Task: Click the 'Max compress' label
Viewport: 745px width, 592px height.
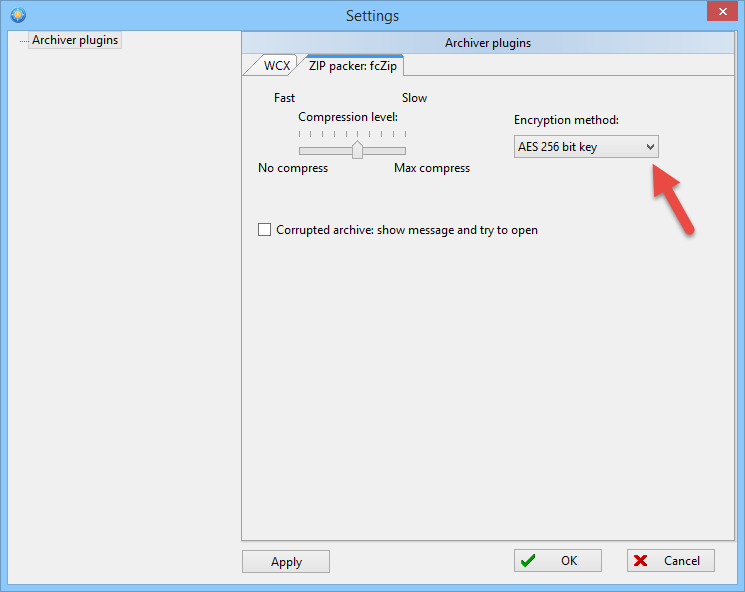Action: tap(432, 168)
